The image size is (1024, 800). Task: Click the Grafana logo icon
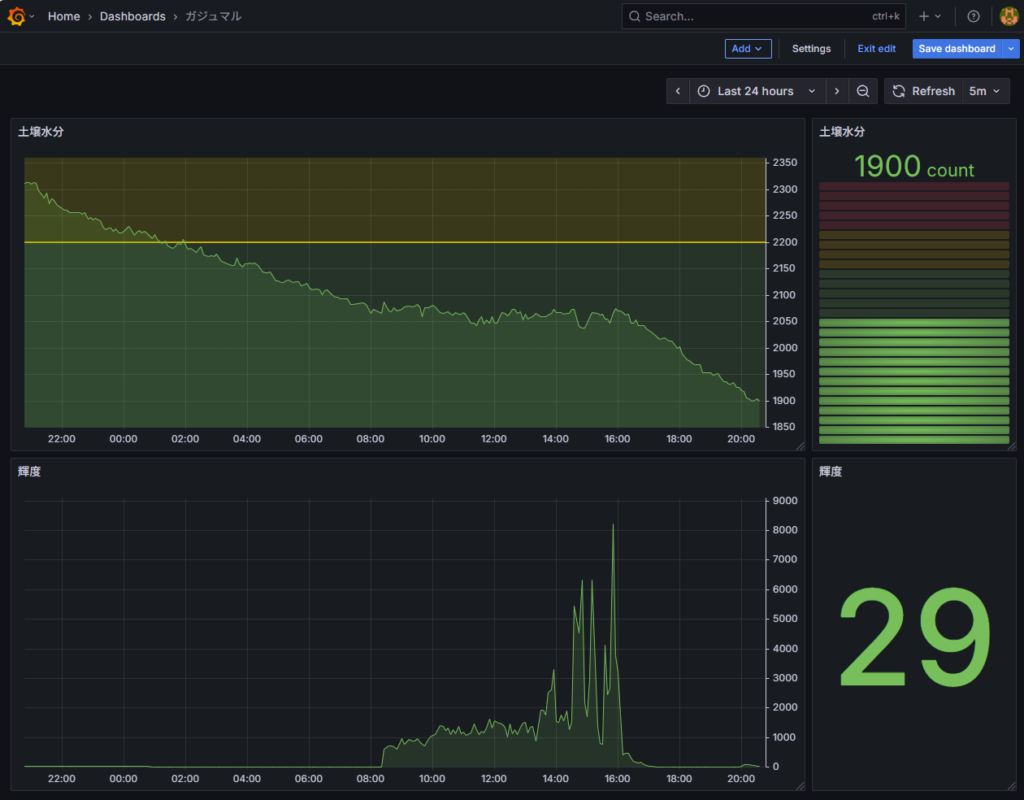click(16, 16)
